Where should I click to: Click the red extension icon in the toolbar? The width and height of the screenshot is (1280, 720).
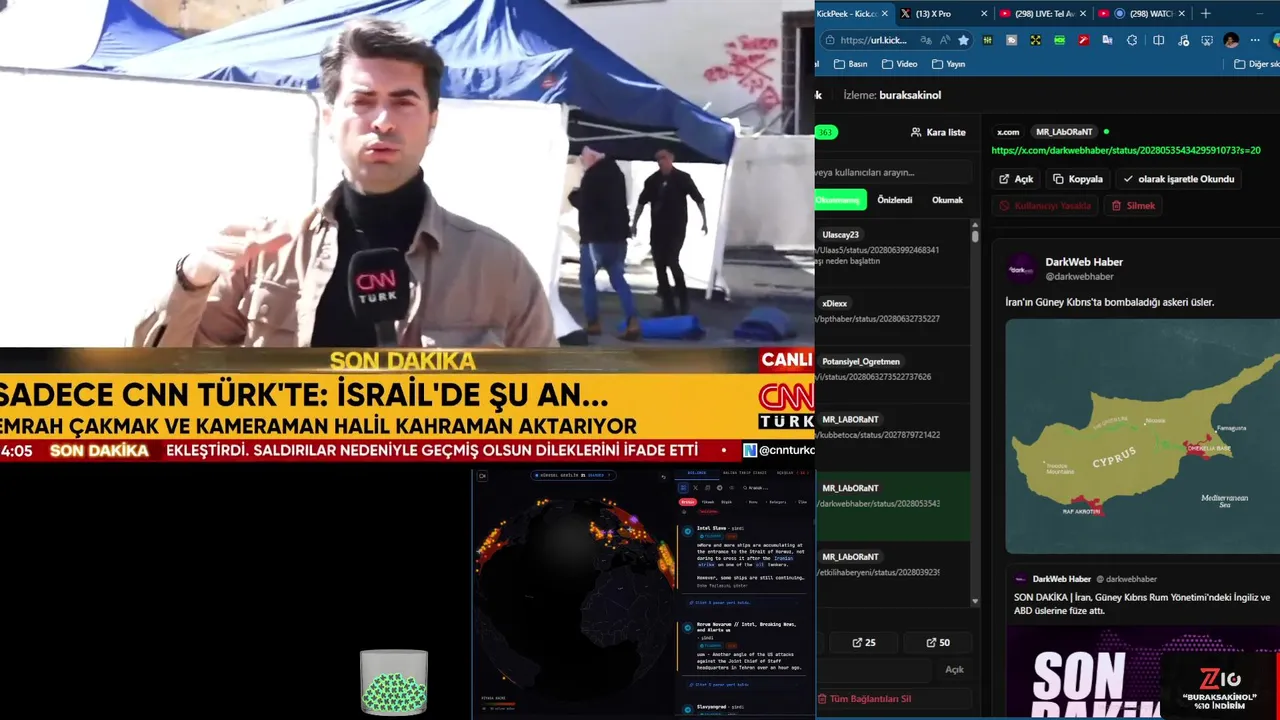click(1083, 40)
